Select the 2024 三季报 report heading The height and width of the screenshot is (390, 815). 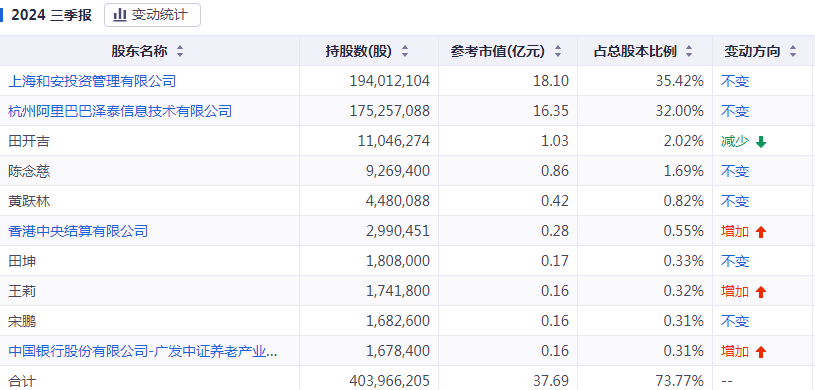coord(51,15)
